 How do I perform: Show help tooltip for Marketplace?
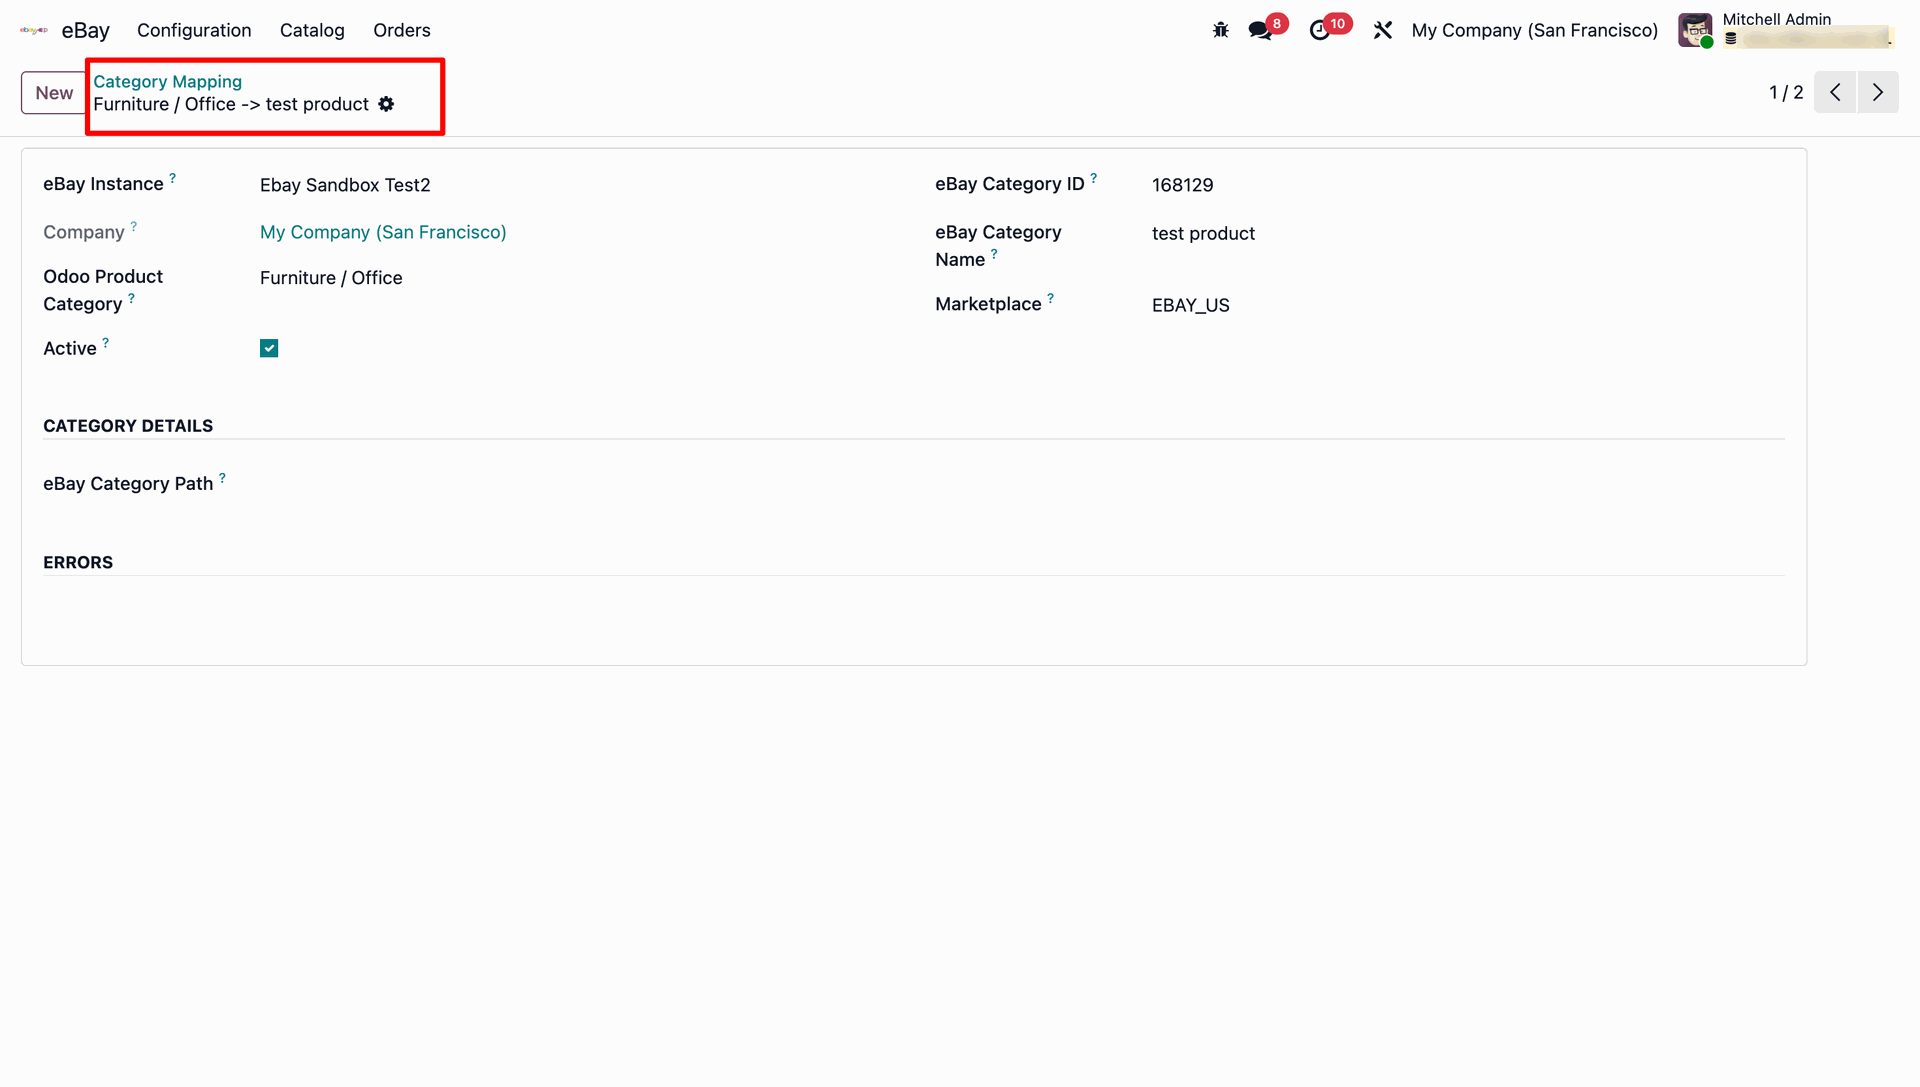point(1050,298)
